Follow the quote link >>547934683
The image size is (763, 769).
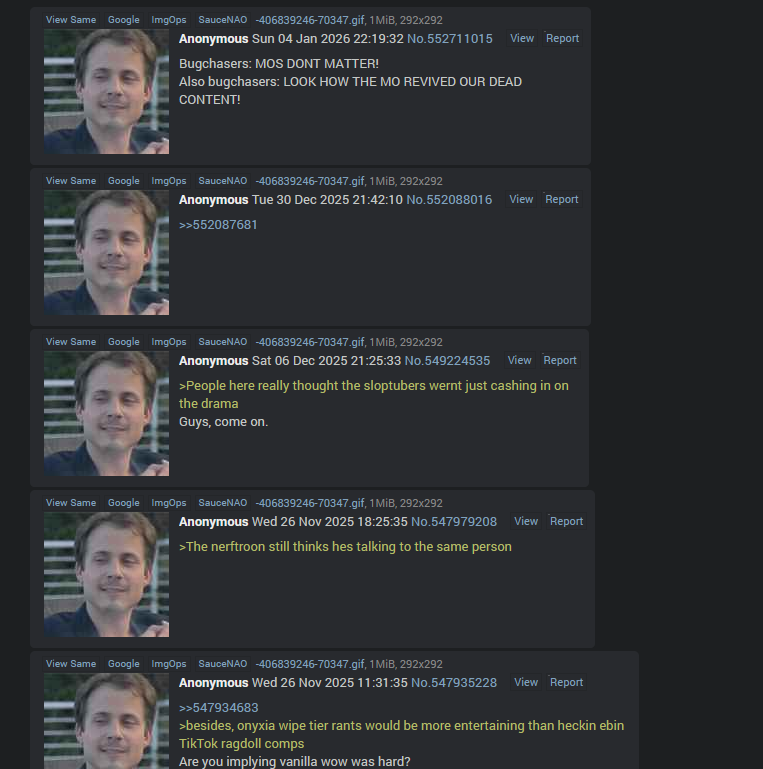pyautogui.click(x=219, y=708)
